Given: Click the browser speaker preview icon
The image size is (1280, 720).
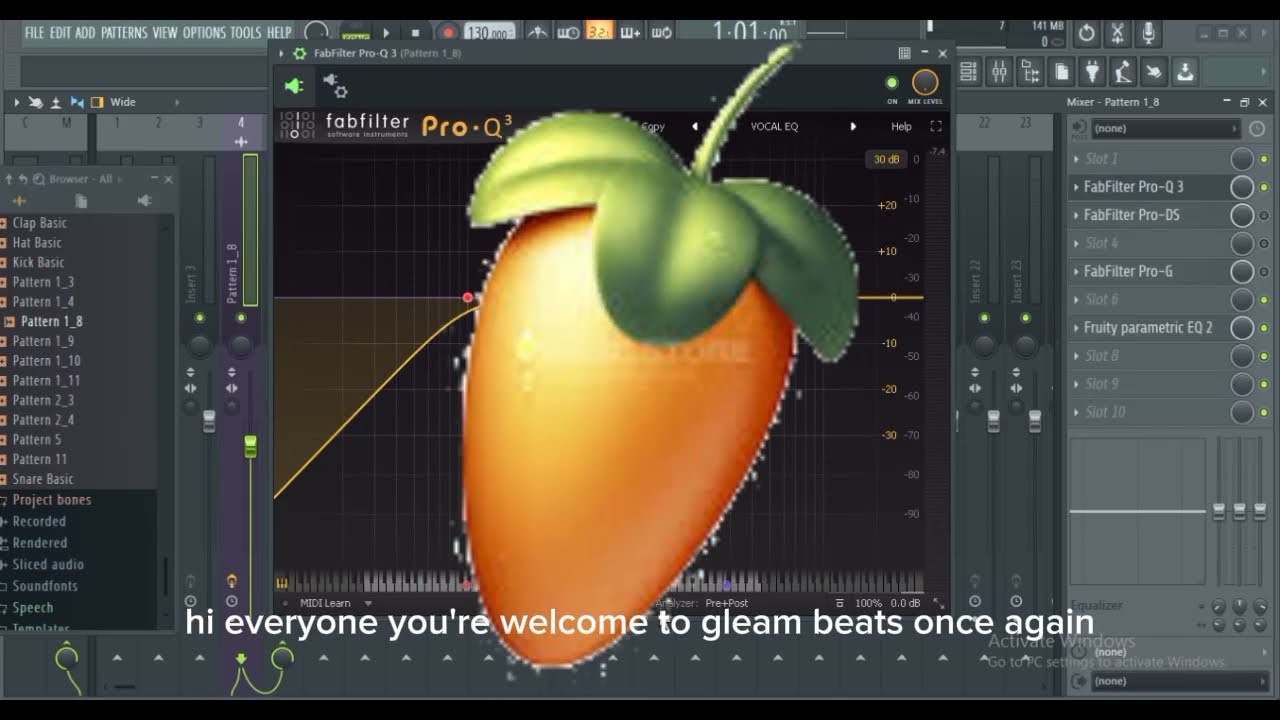Looking at the screenshot, I should [145, 201].
